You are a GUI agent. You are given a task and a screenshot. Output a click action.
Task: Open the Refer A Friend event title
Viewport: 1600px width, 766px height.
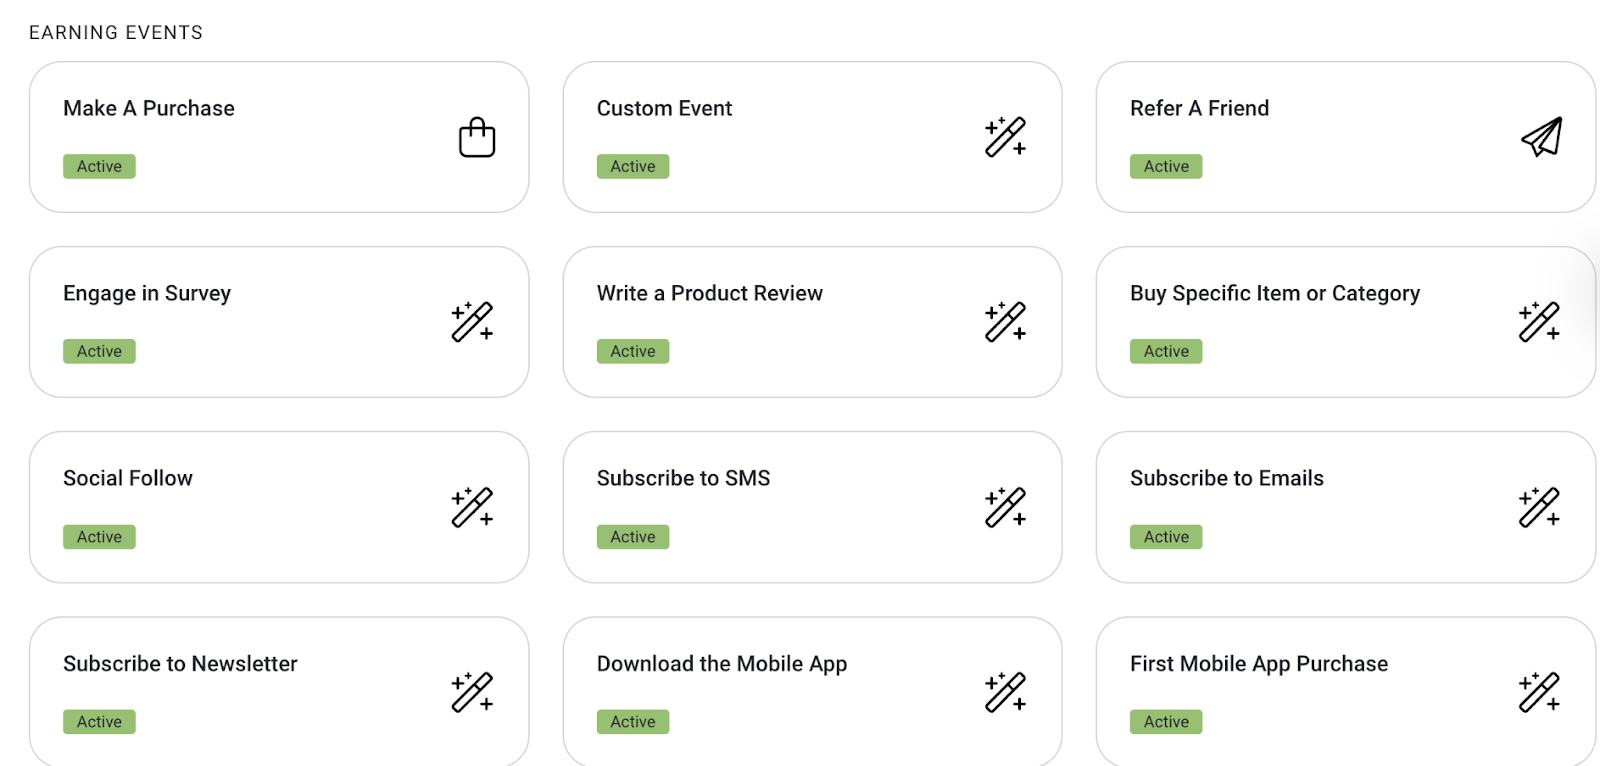tap(1199, 108)
